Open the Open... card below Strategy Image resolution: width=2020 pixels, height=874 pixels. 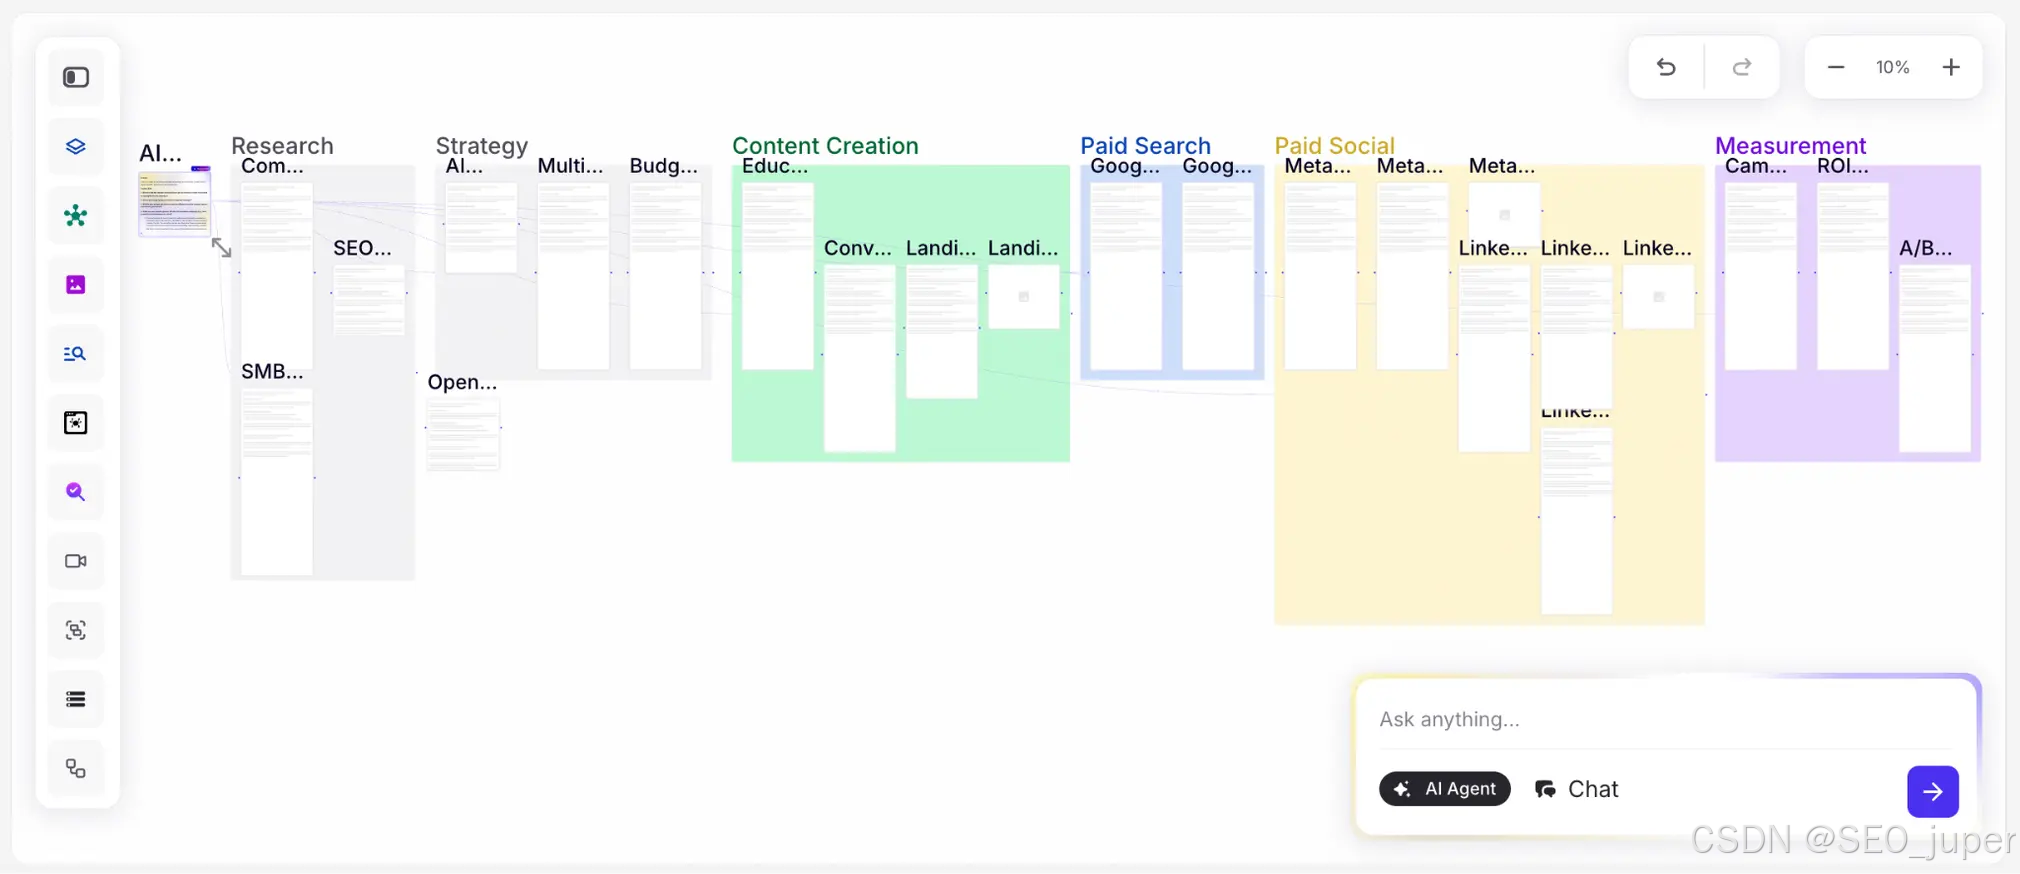[463, 434]
